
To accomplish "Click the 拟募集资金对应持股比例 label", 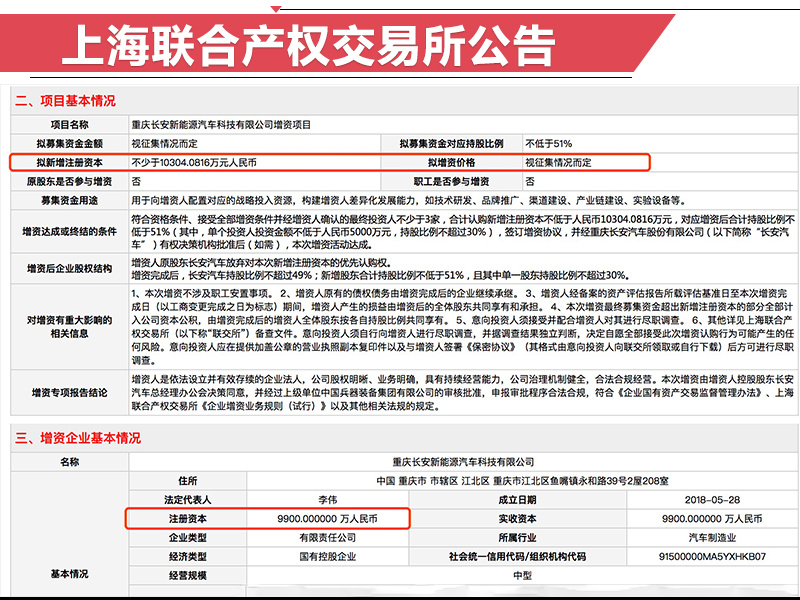I will pyautogui.click(x=452, y=143).
